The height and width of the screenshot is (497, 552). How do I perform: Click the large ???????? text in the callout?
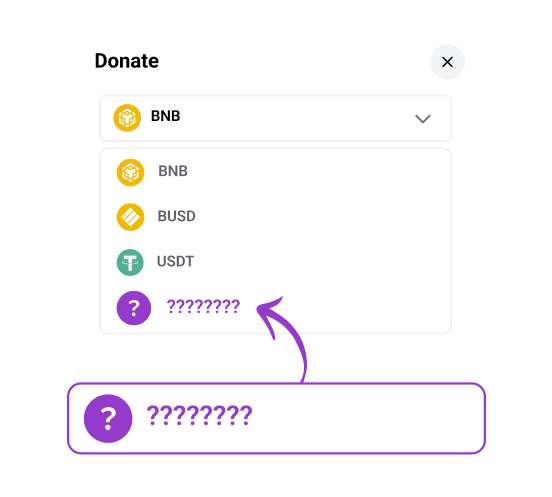tap(199, 415)
